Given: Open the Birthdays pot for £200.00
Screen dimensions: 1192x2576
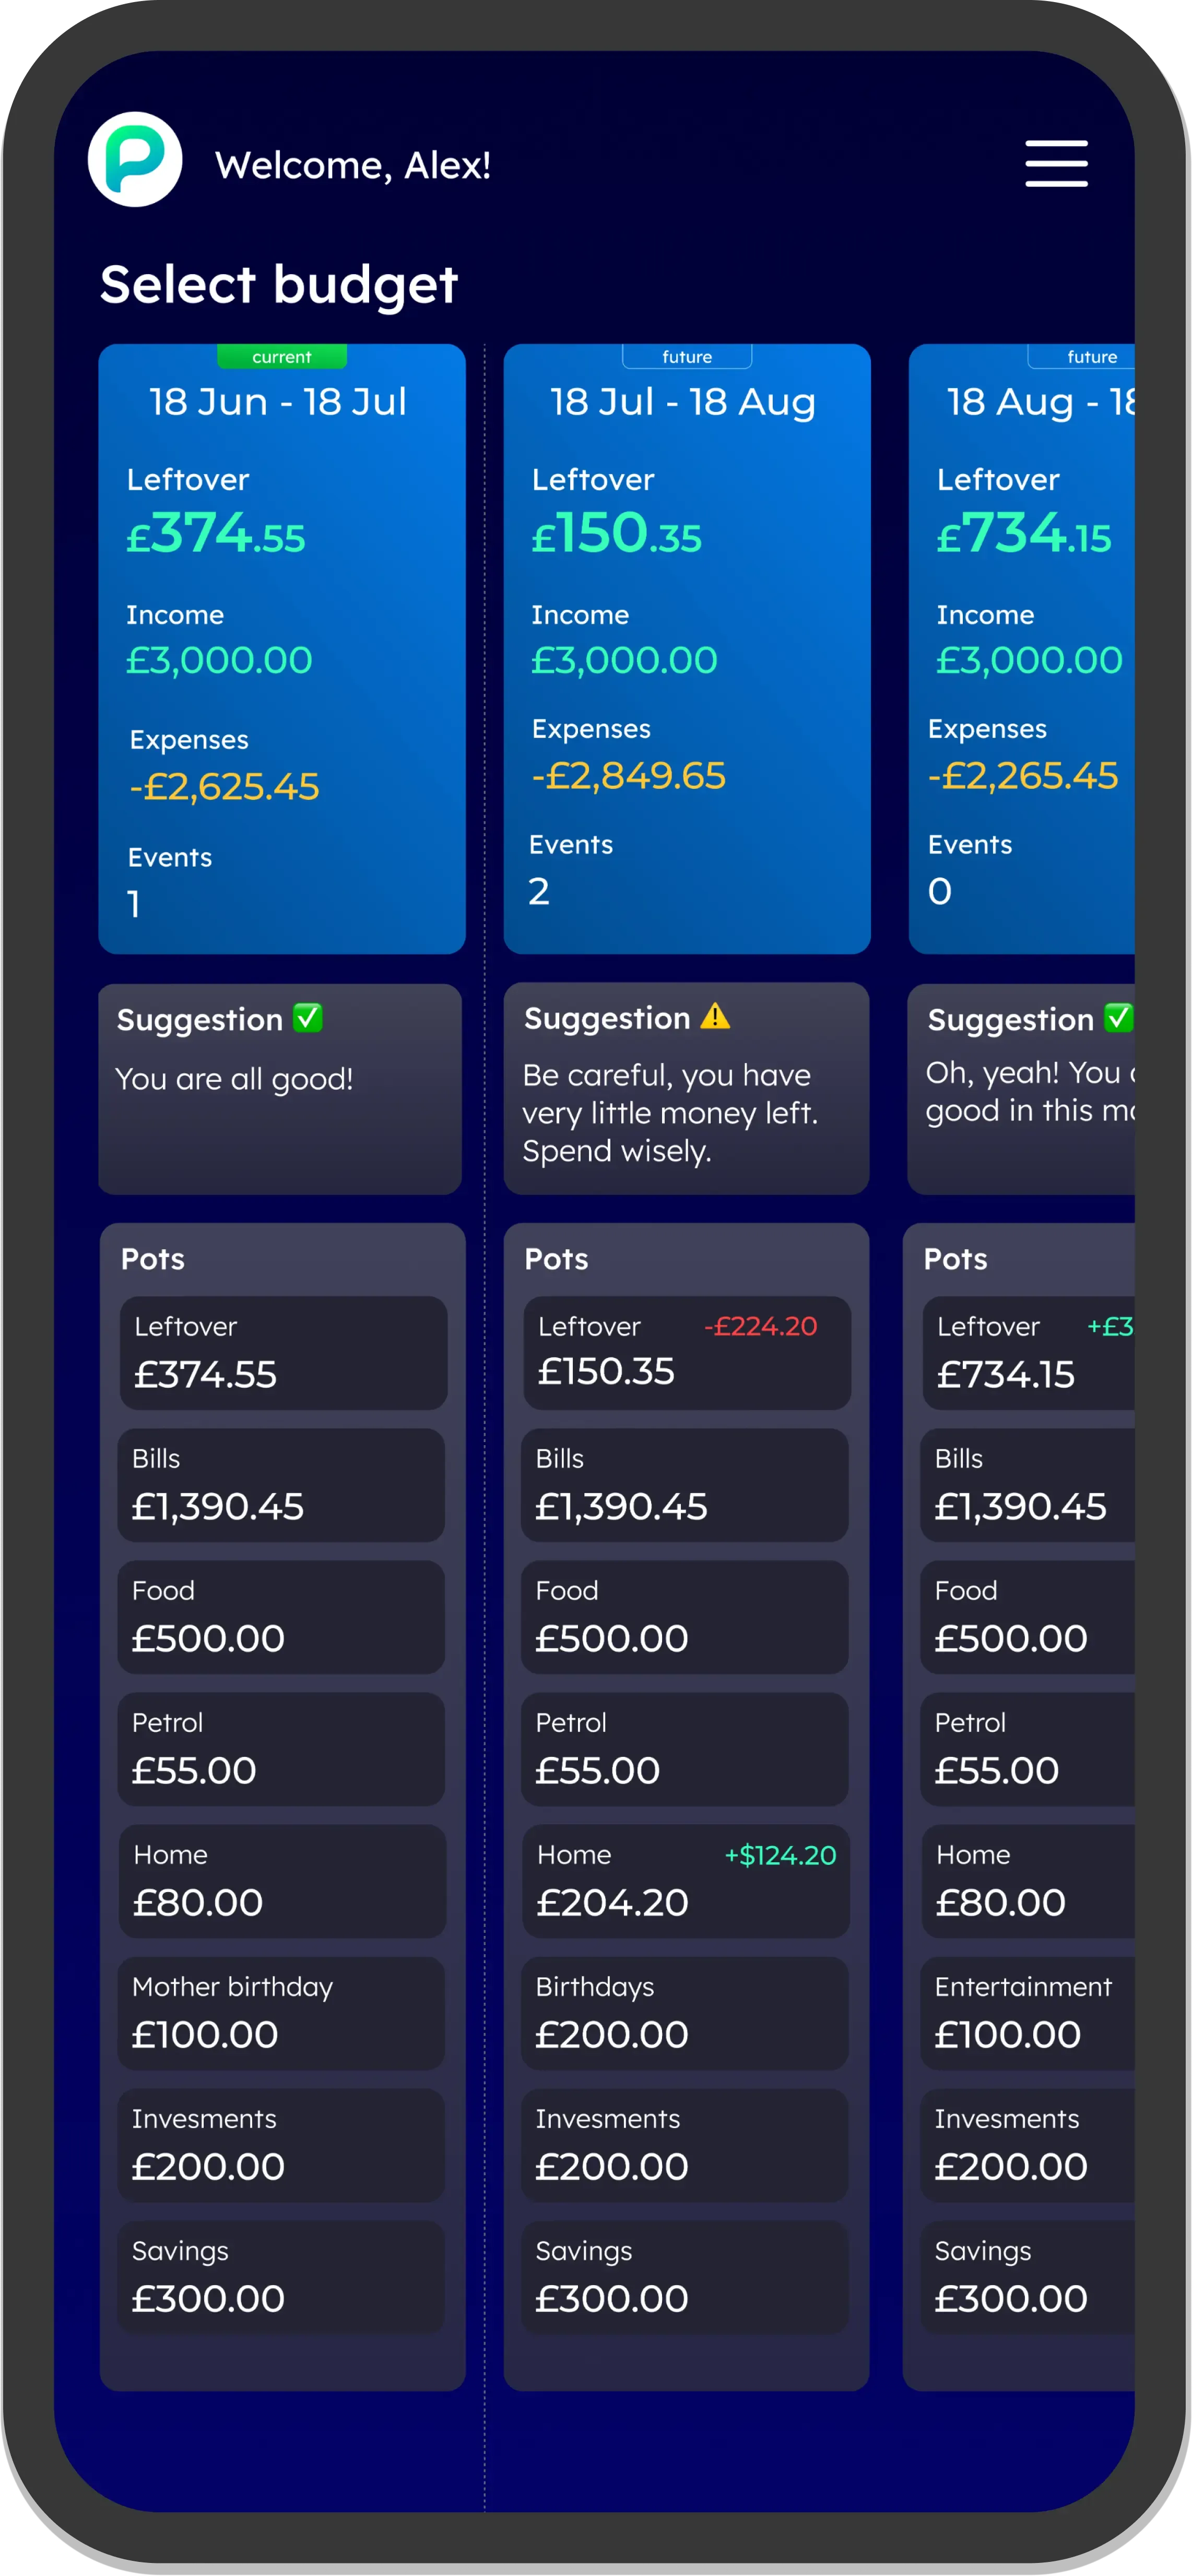Looking at the screenshot, I should [x=685, y=2013].
